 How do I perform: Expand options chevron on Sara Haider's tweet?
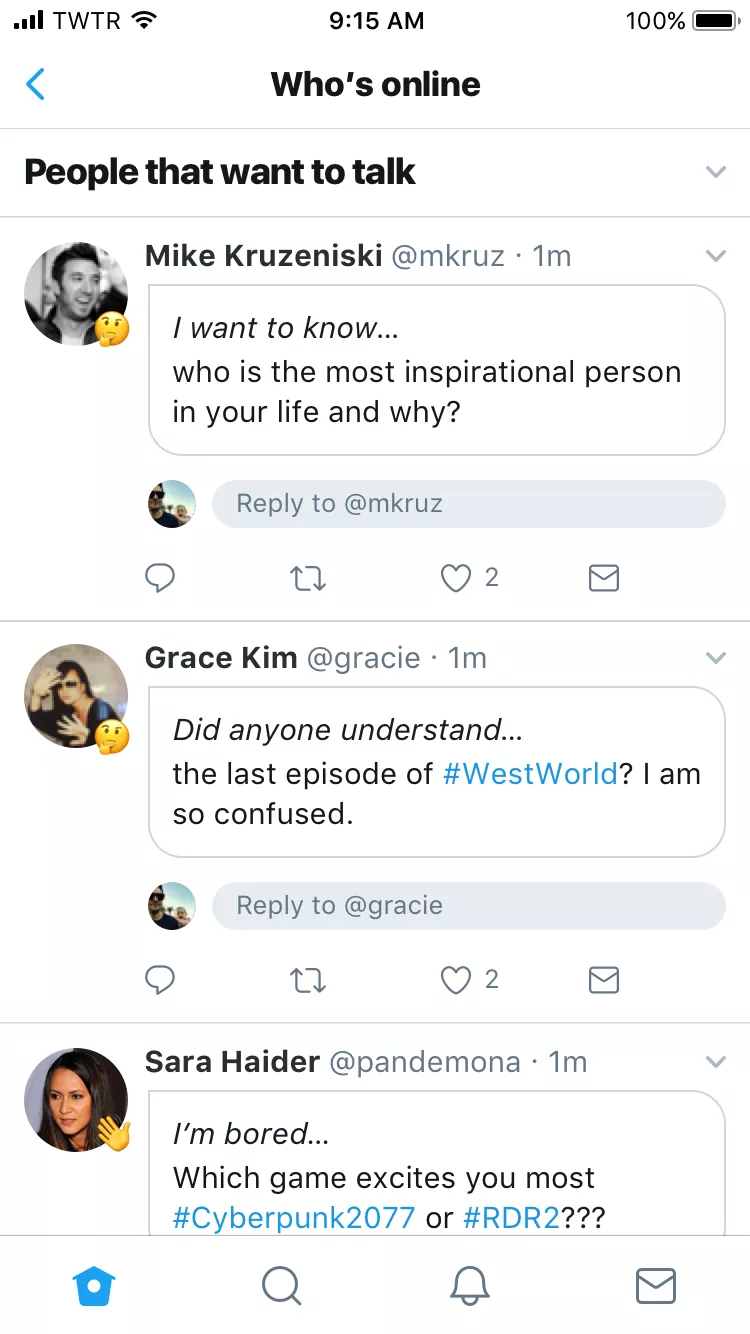[715, 1061]
